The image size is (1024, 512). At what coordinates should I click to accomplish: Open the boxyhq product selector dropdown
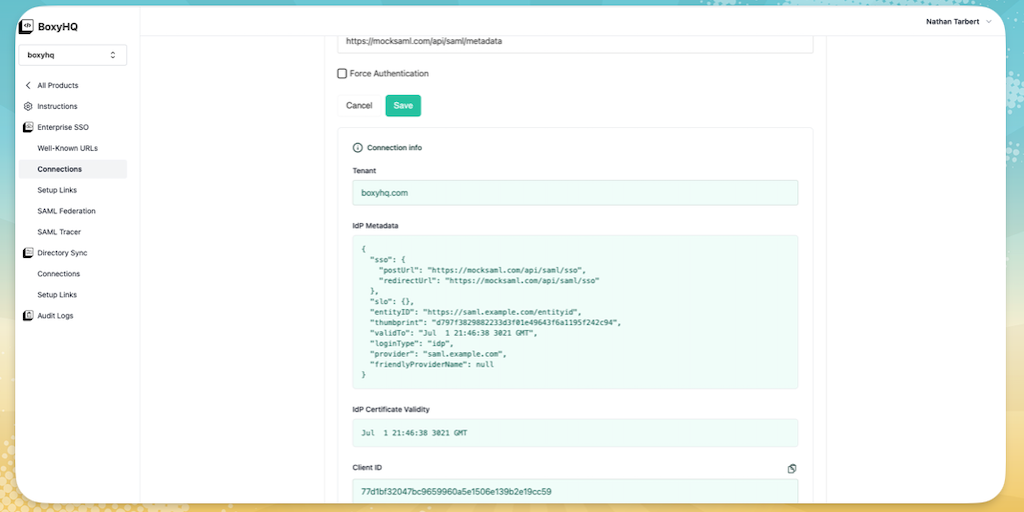(x=72, y=55)
